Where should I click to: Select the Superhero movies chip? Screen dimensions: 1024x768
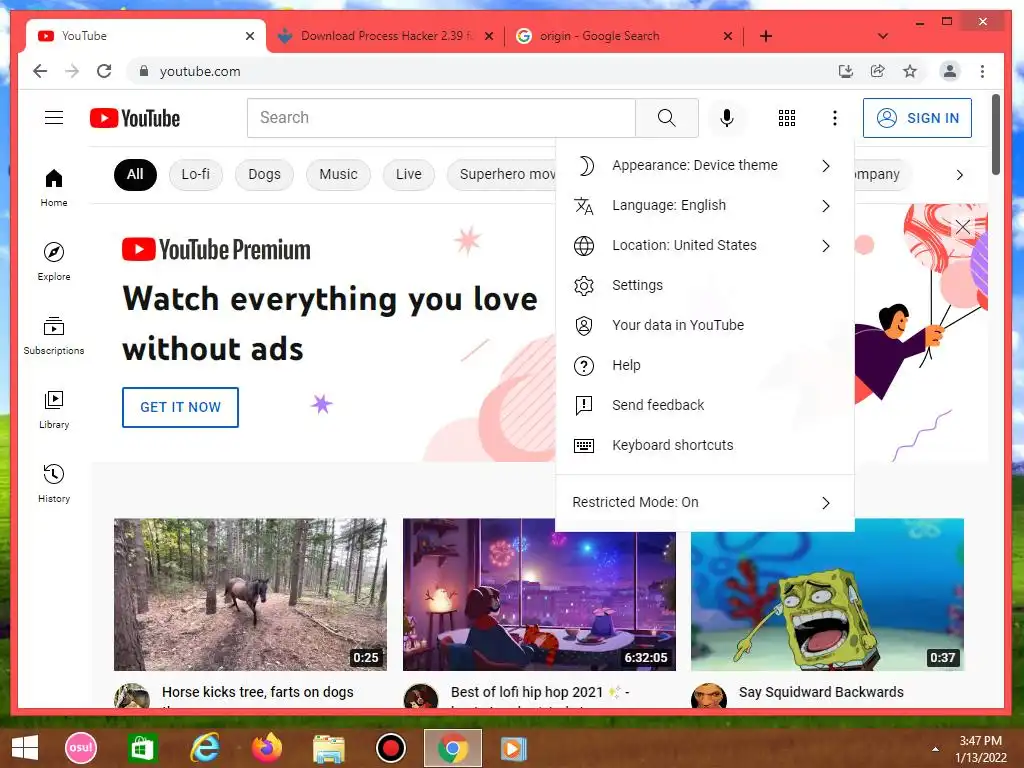click(x=502, y=174)
